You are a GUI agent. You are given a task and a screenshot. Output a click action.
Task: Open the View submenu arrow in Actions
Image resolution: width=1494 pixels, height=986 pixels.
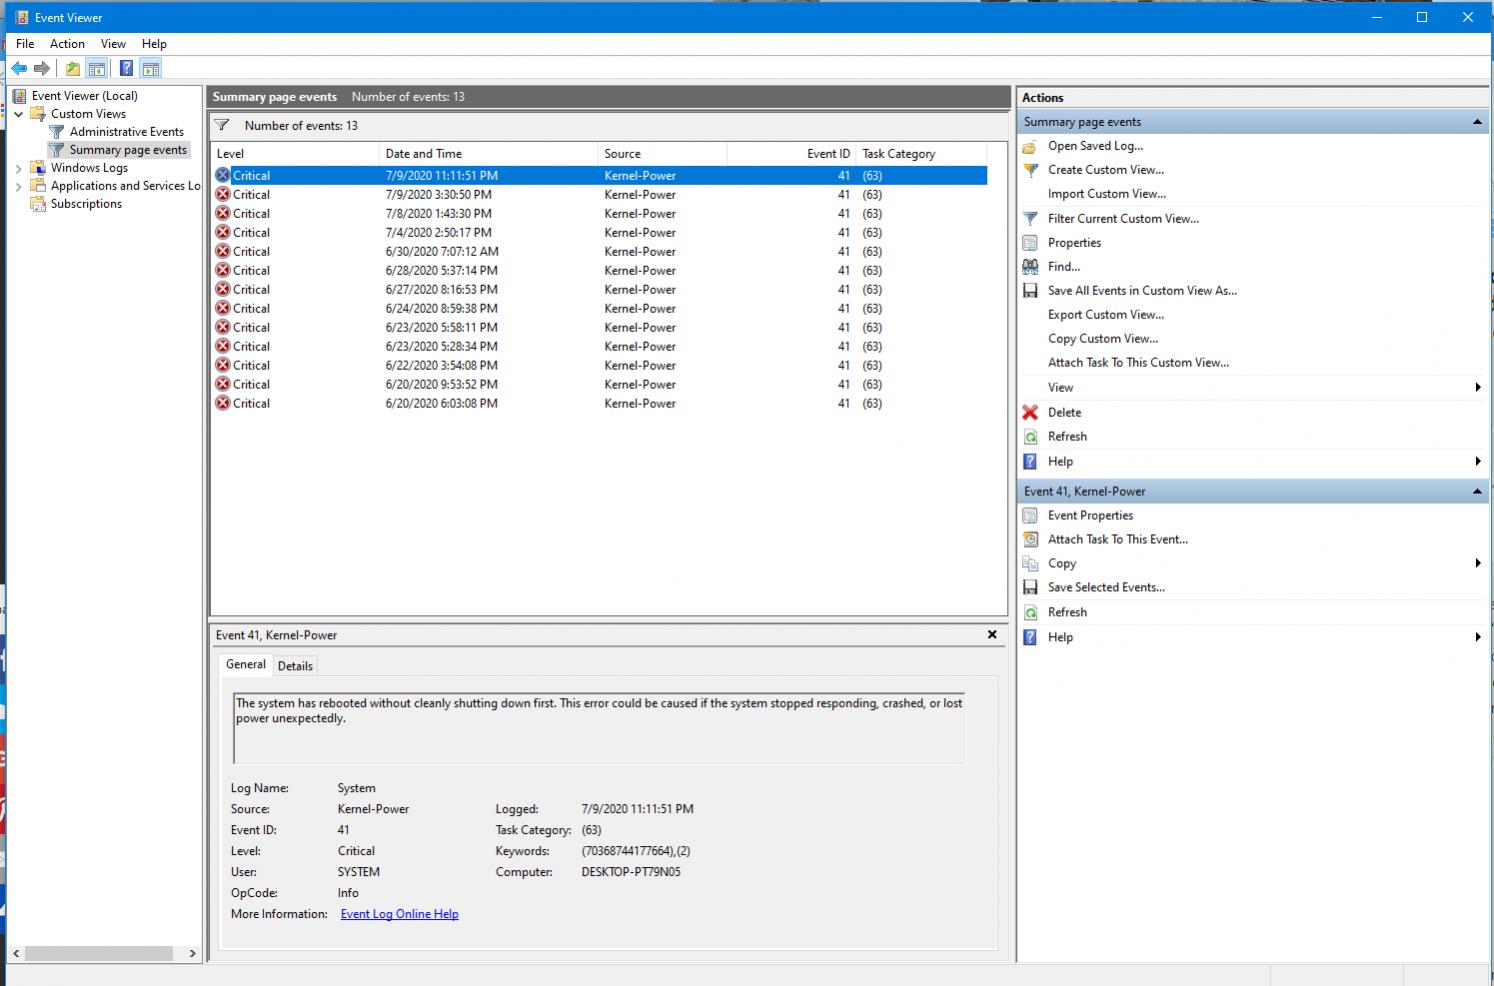coord(1477,388)
